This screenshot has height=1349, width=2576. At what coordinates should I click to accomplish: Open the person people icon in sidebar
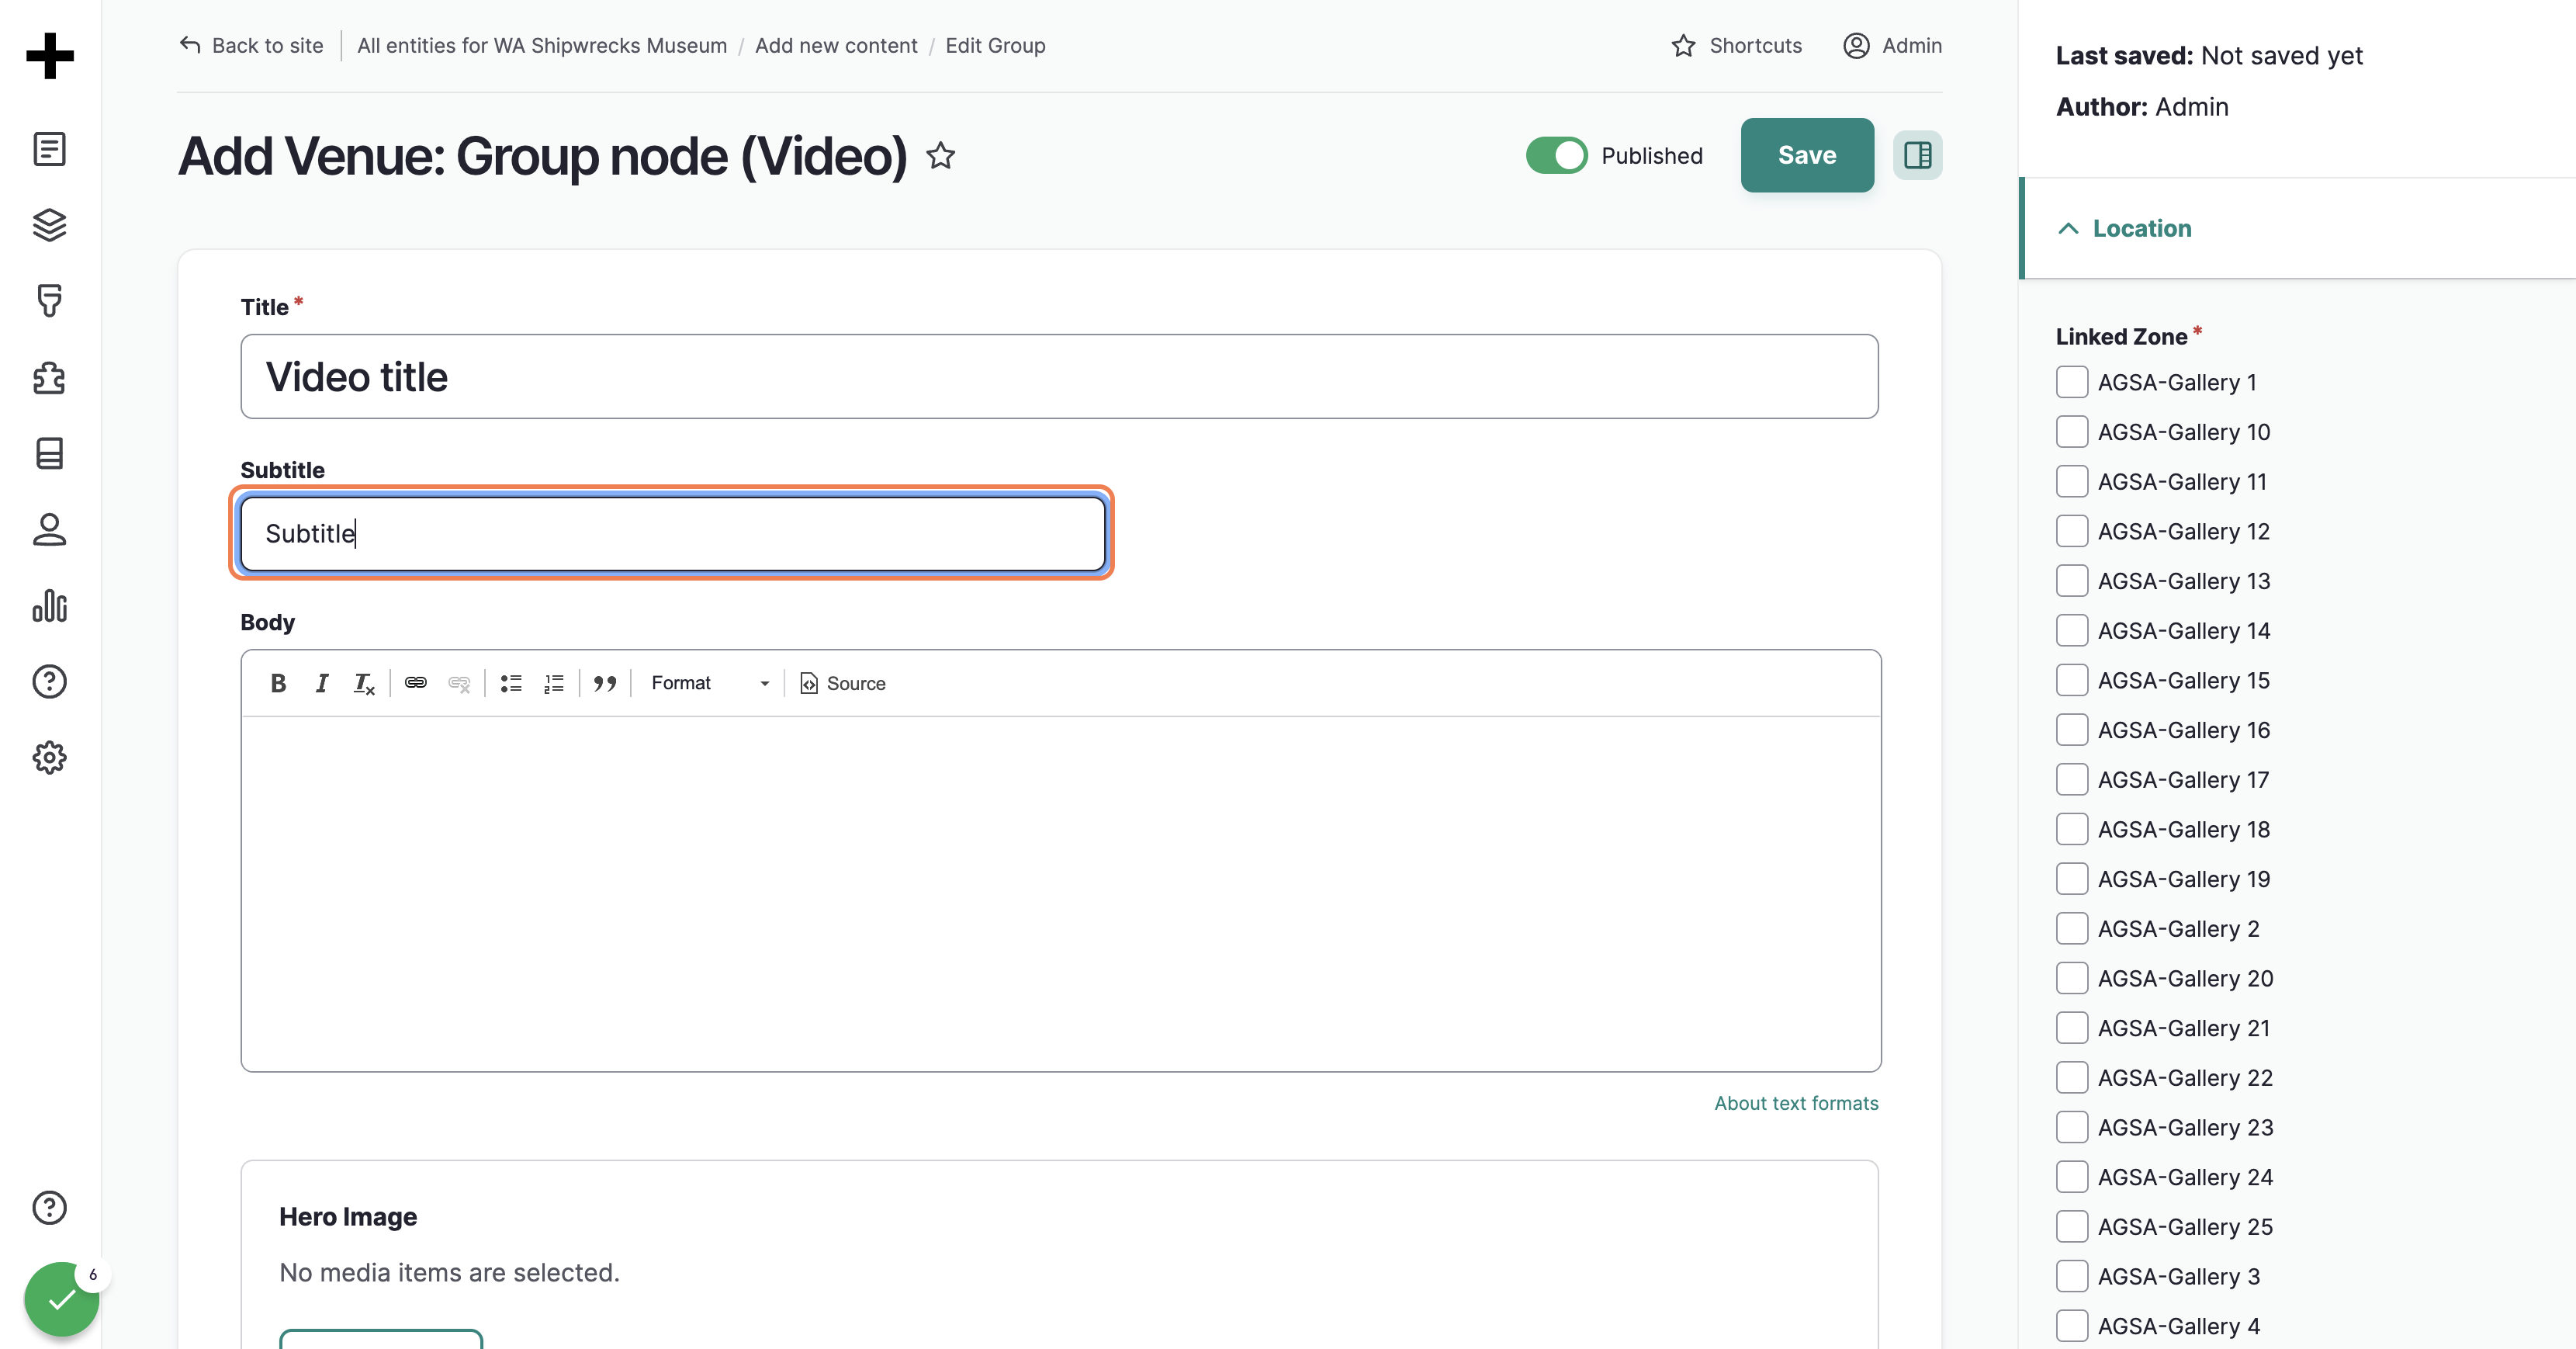point(50,529)
